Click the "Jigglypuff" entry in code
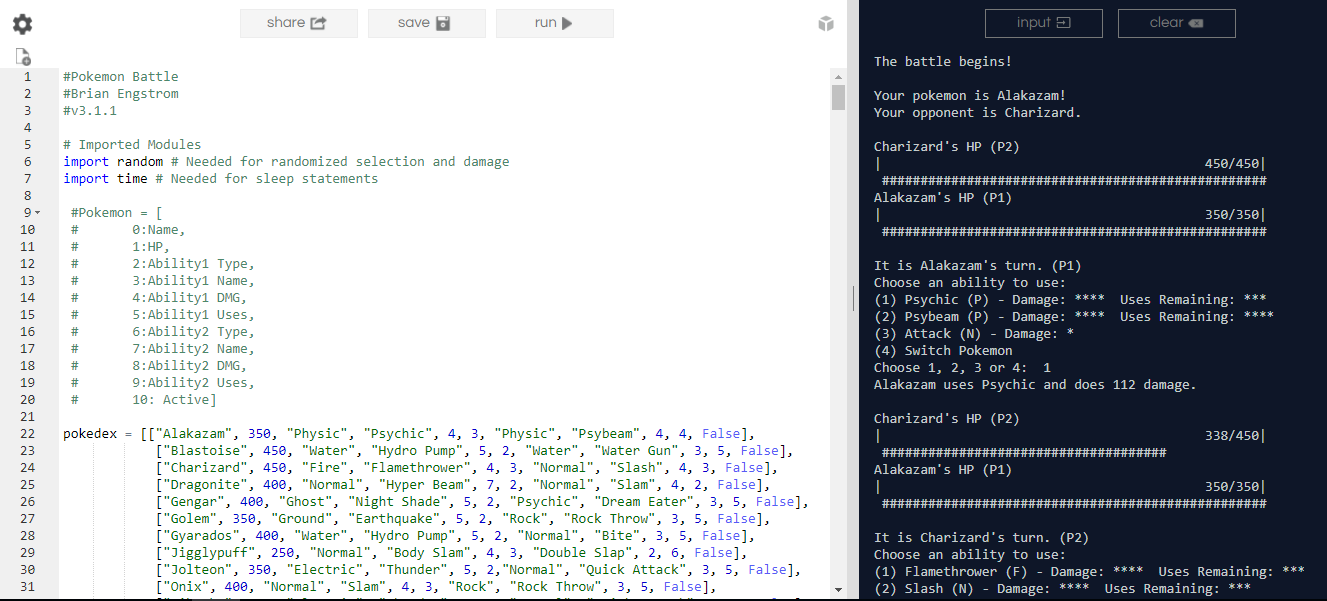The width and height of the screenshot is (1327, 601). pyautogui.click(x=210, y=553)
